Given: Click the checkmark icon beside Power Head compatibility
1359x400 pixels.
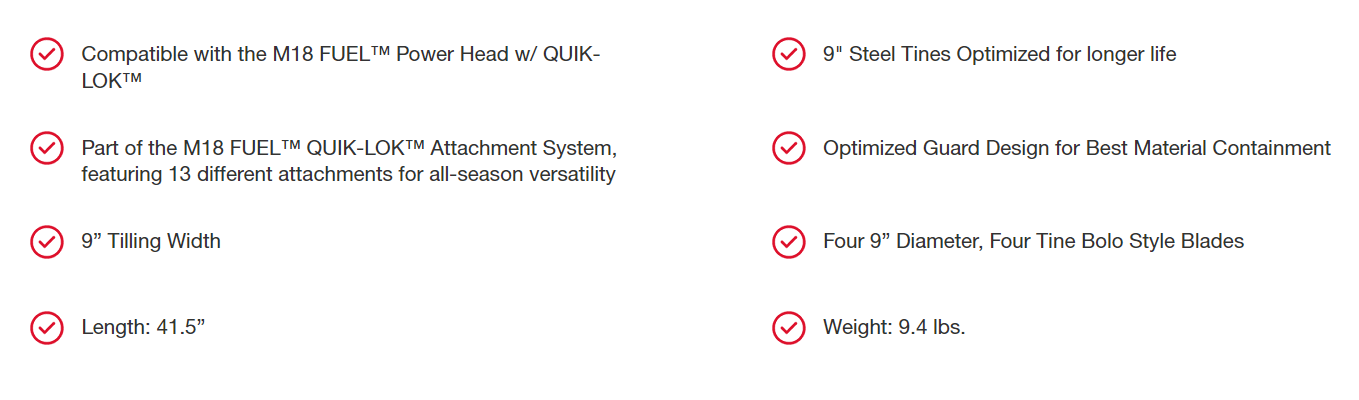Looking at the screenshot, I should (x=47, y=55).
